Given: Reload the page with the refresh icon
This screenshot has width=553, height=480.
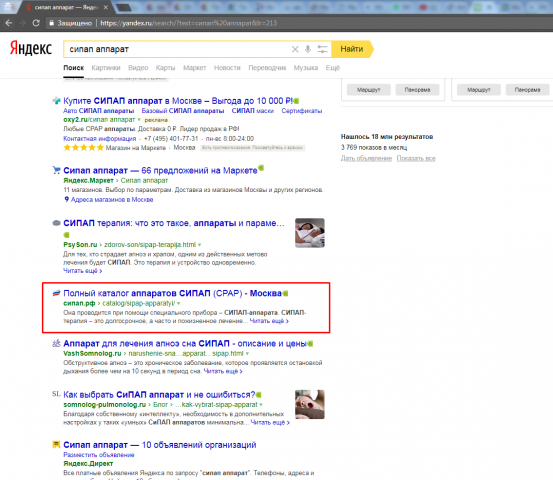Looking at the screenshot, I should click(x=36, y=23).
